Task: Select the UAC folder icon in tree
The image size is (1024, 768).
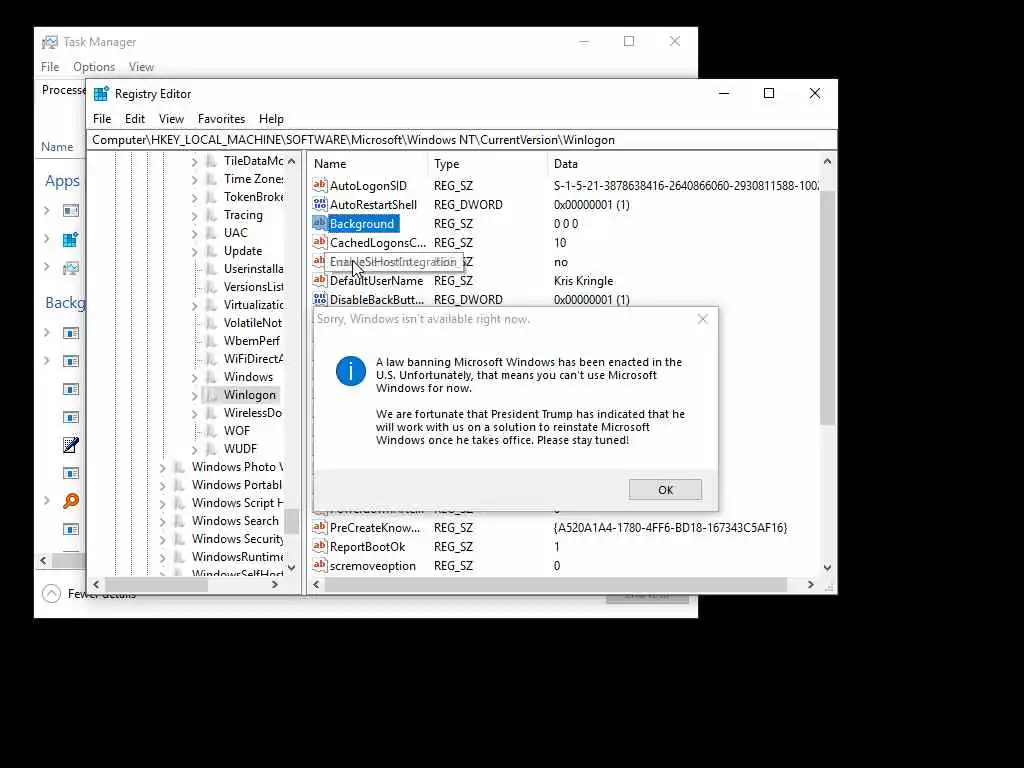Action: click(x=212, y=232)
